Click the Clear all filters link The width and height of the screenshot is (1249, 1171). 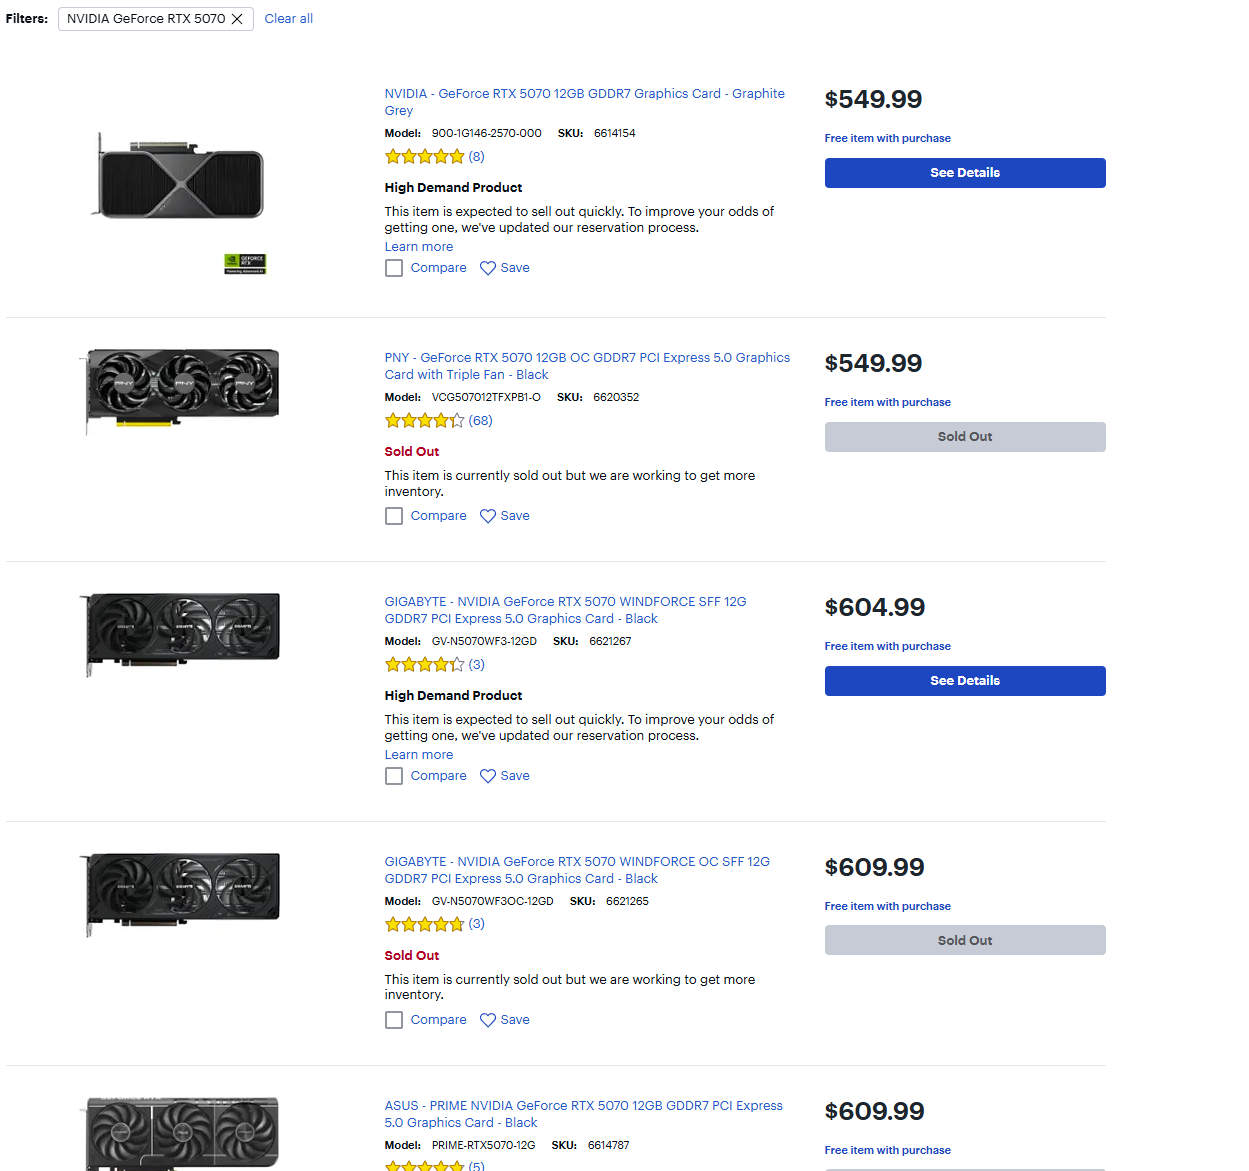(288, 19)
